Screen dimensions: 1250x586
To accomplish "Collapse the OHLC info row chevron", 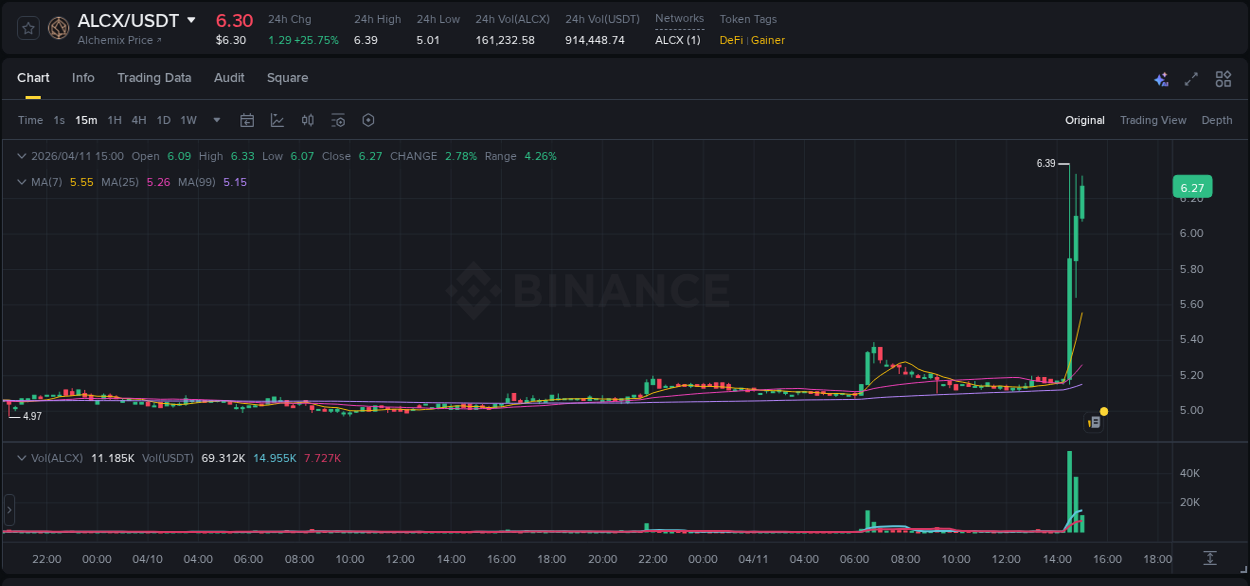I will (x=21, y=156).
